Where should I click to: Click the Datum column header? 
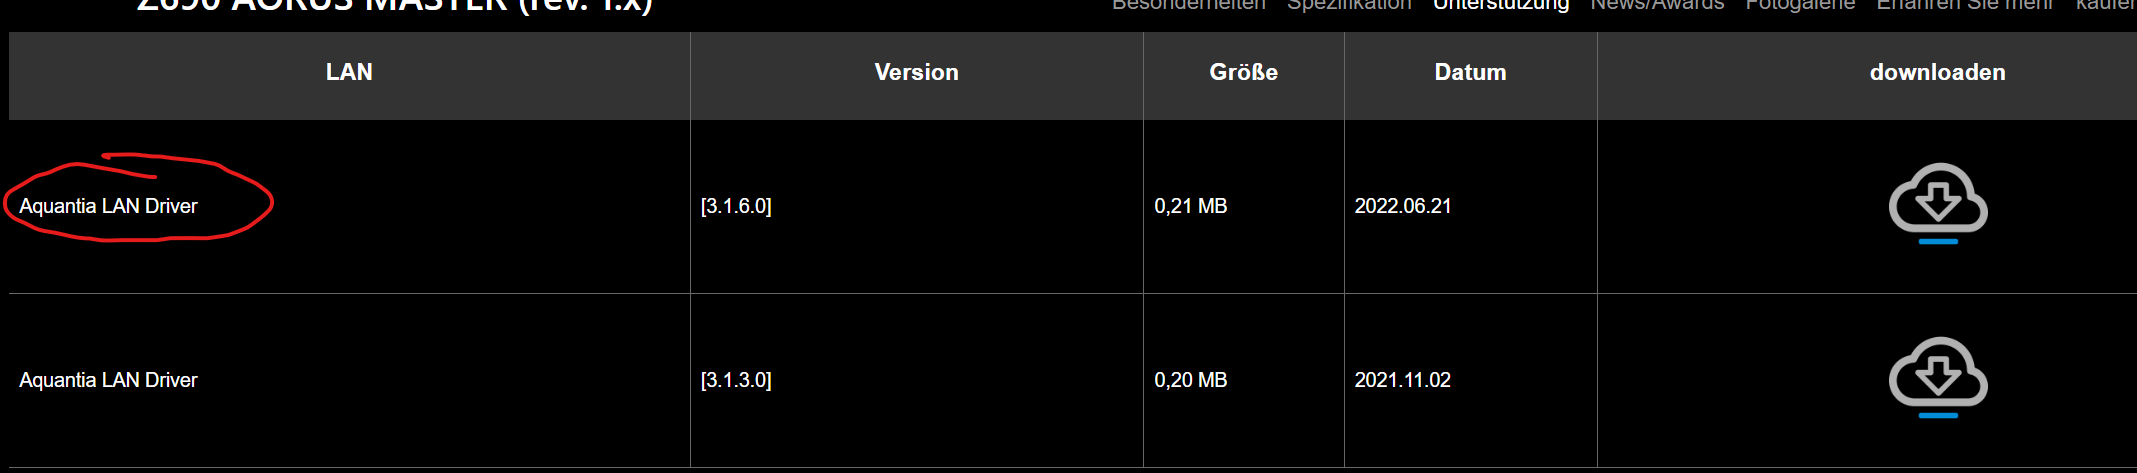(1470, 72)
